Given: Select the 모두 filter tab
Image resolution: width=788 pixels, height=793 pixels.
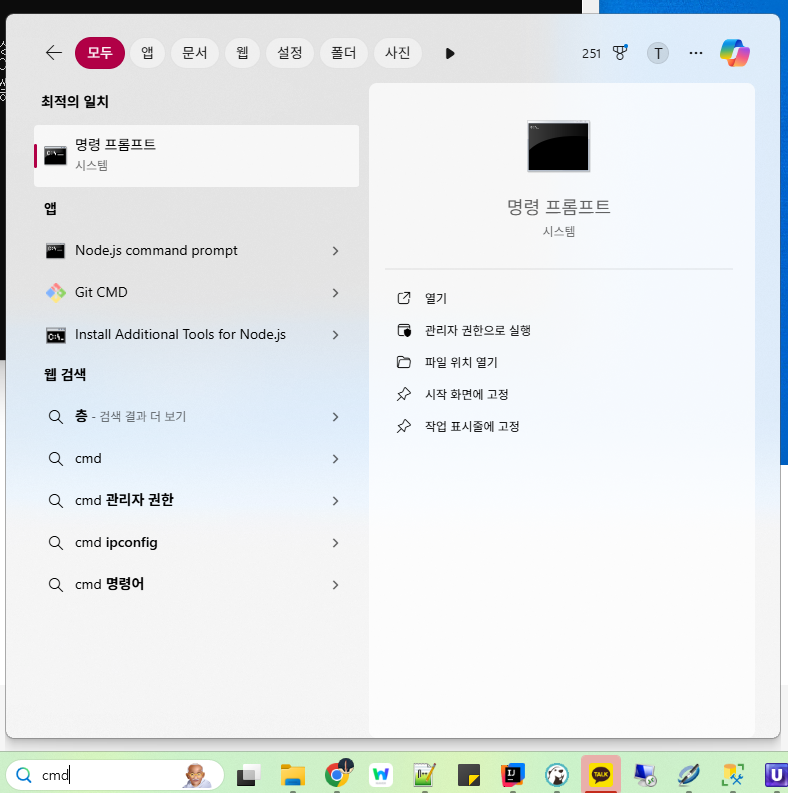Looking at the screenshot, I should pyautogui.click(x=100, y=53).
